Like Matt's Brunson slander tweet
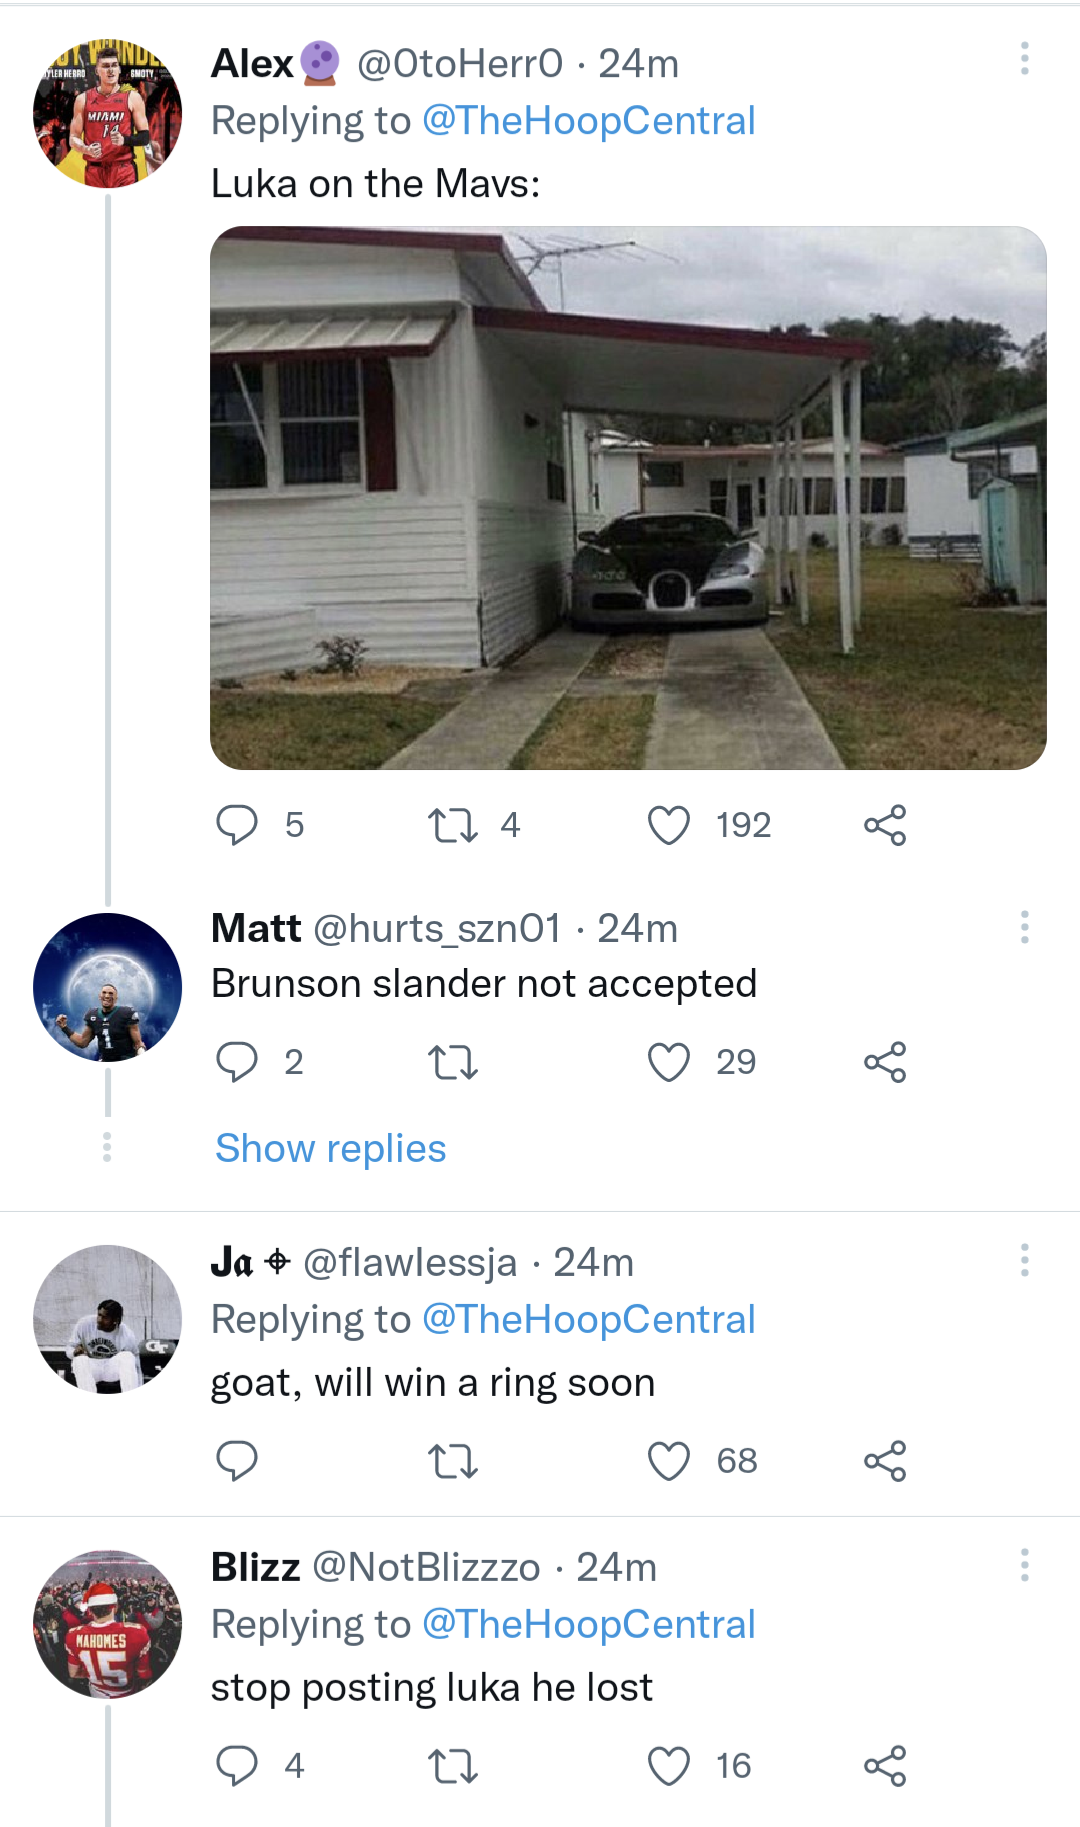Image resolution: width=1080 pixels, height=1827 pixels. [x=669, y=1062]
